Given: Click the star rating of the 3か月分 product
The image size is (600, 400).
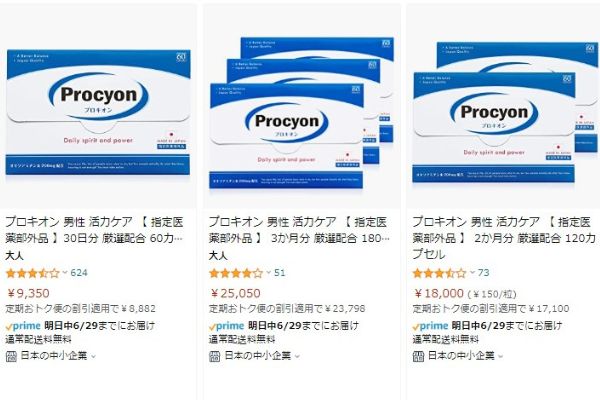Looking at the screenshot, I should pyautogui.click(x=236, y=273).
